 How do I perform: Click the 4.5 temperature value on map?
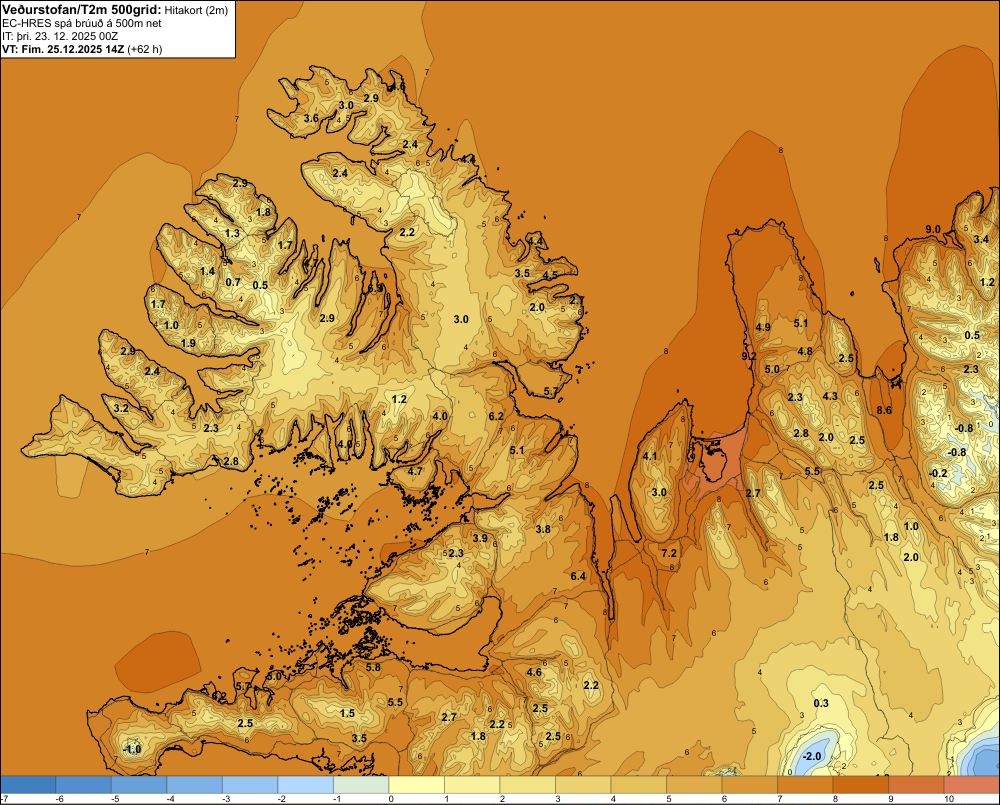pyautogui.click(x=550, y=276)
